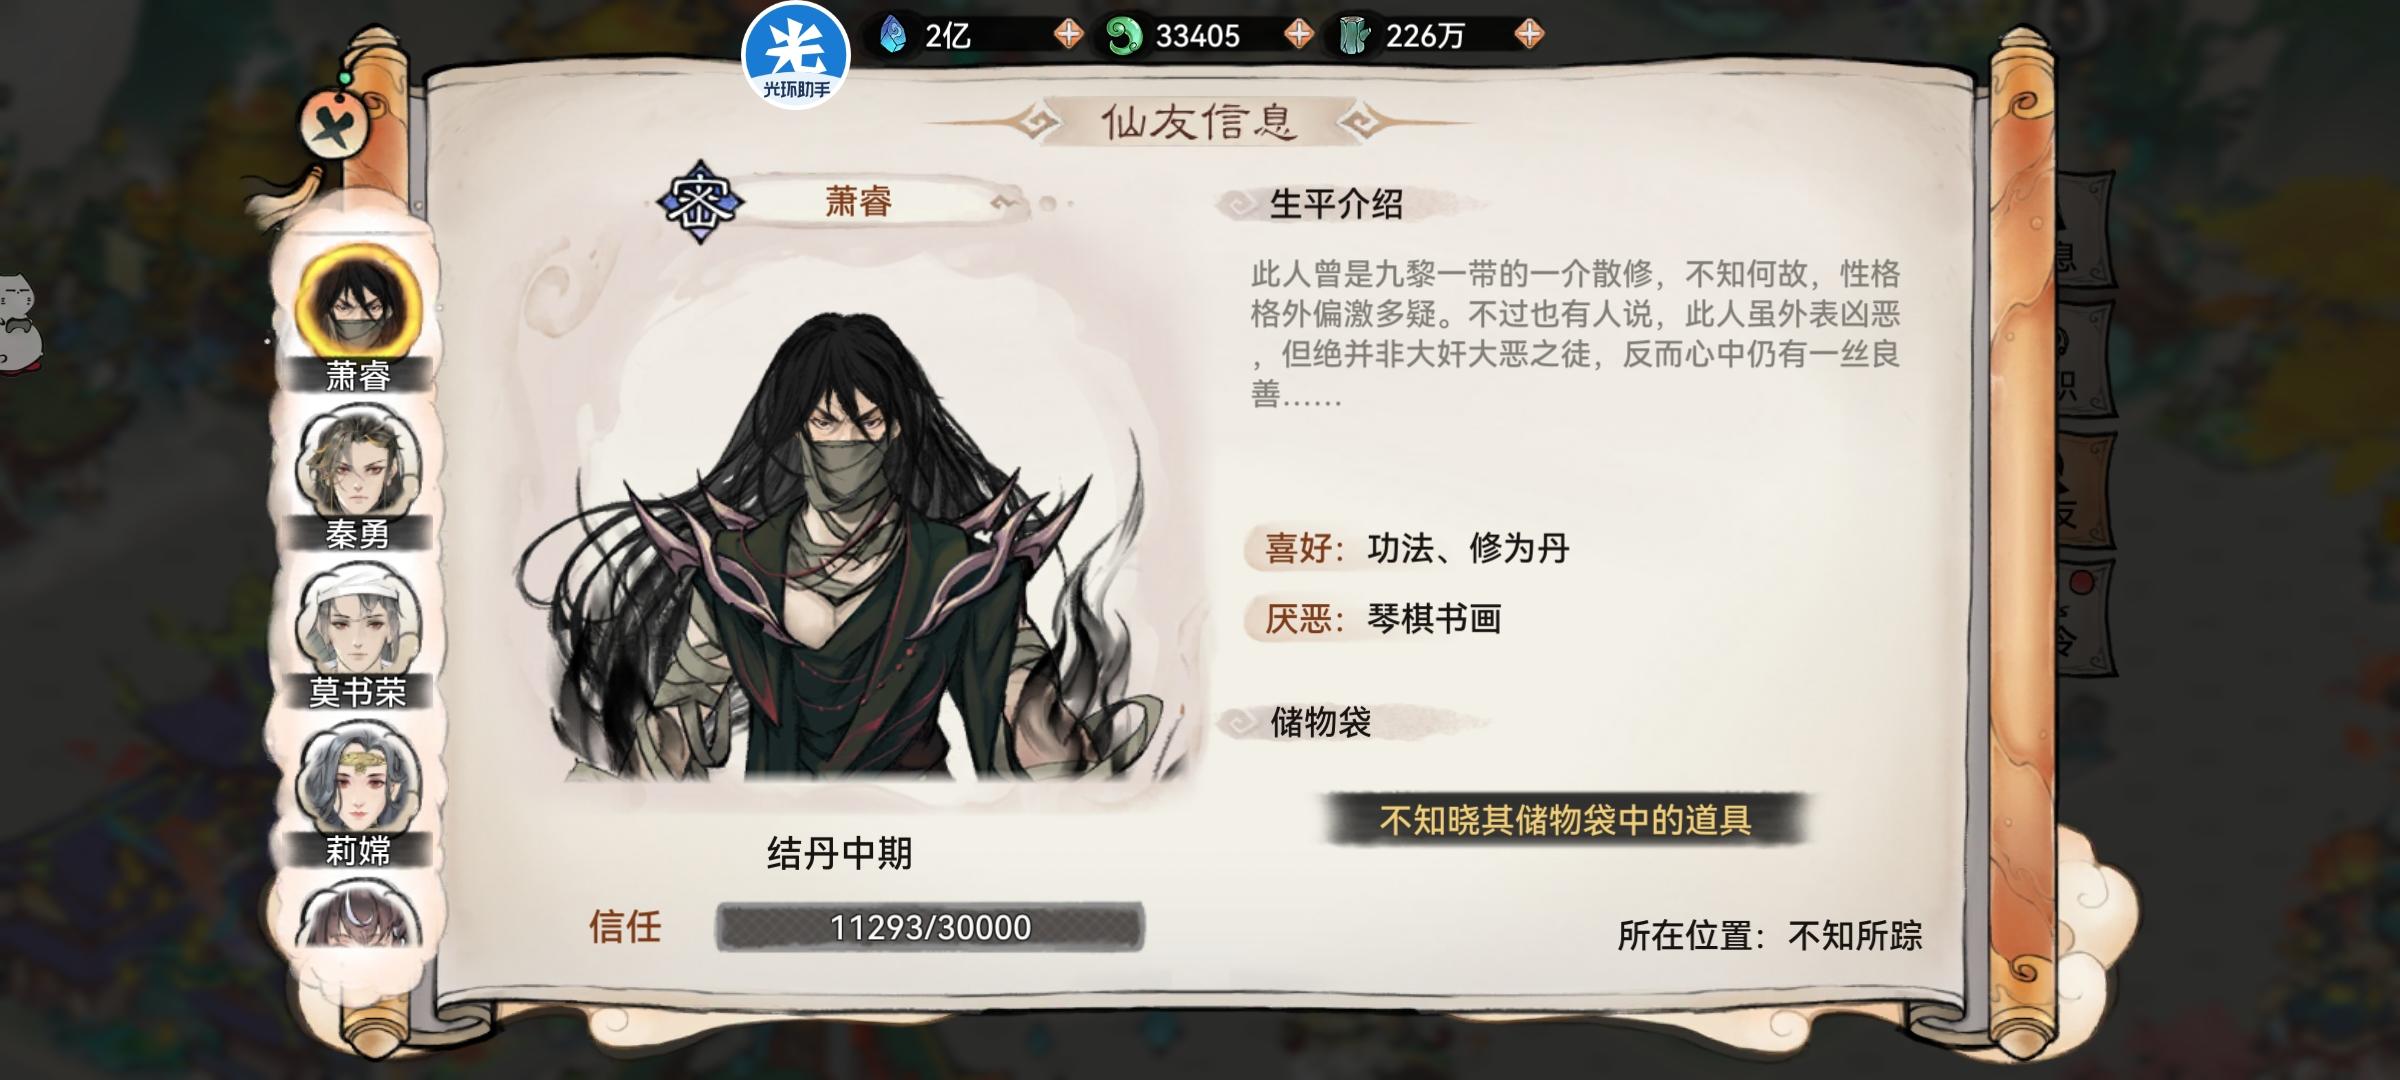Open the 光环助手 floating assistant icon

click(796, 55)
